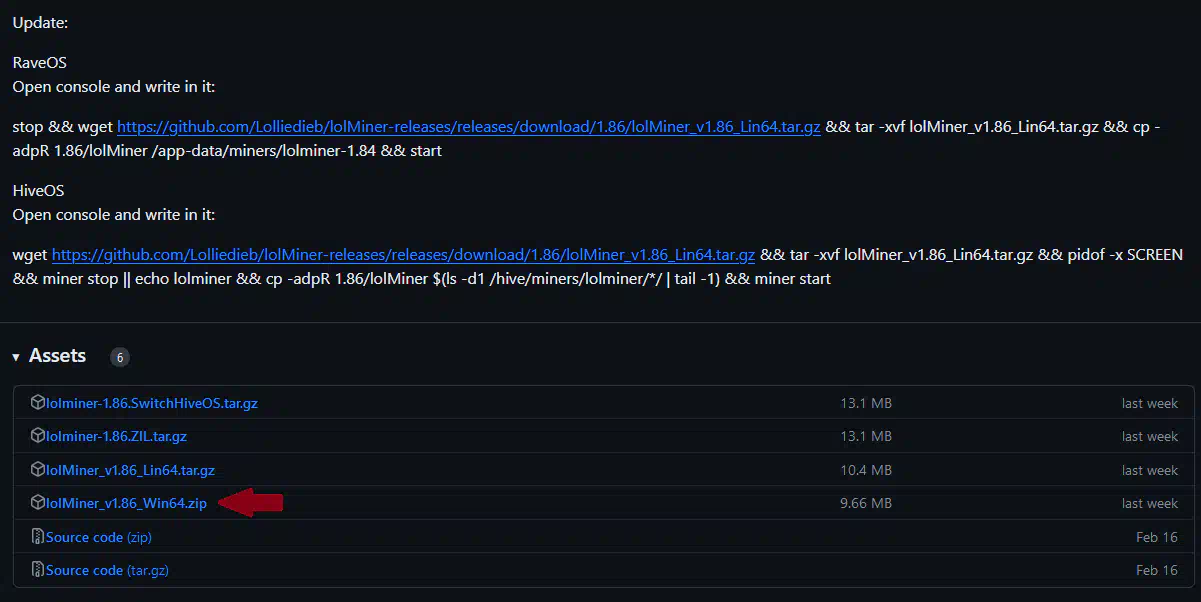Click last week date of ZIL row
The image size is (1201, 602).
[x=1150, y=437]
